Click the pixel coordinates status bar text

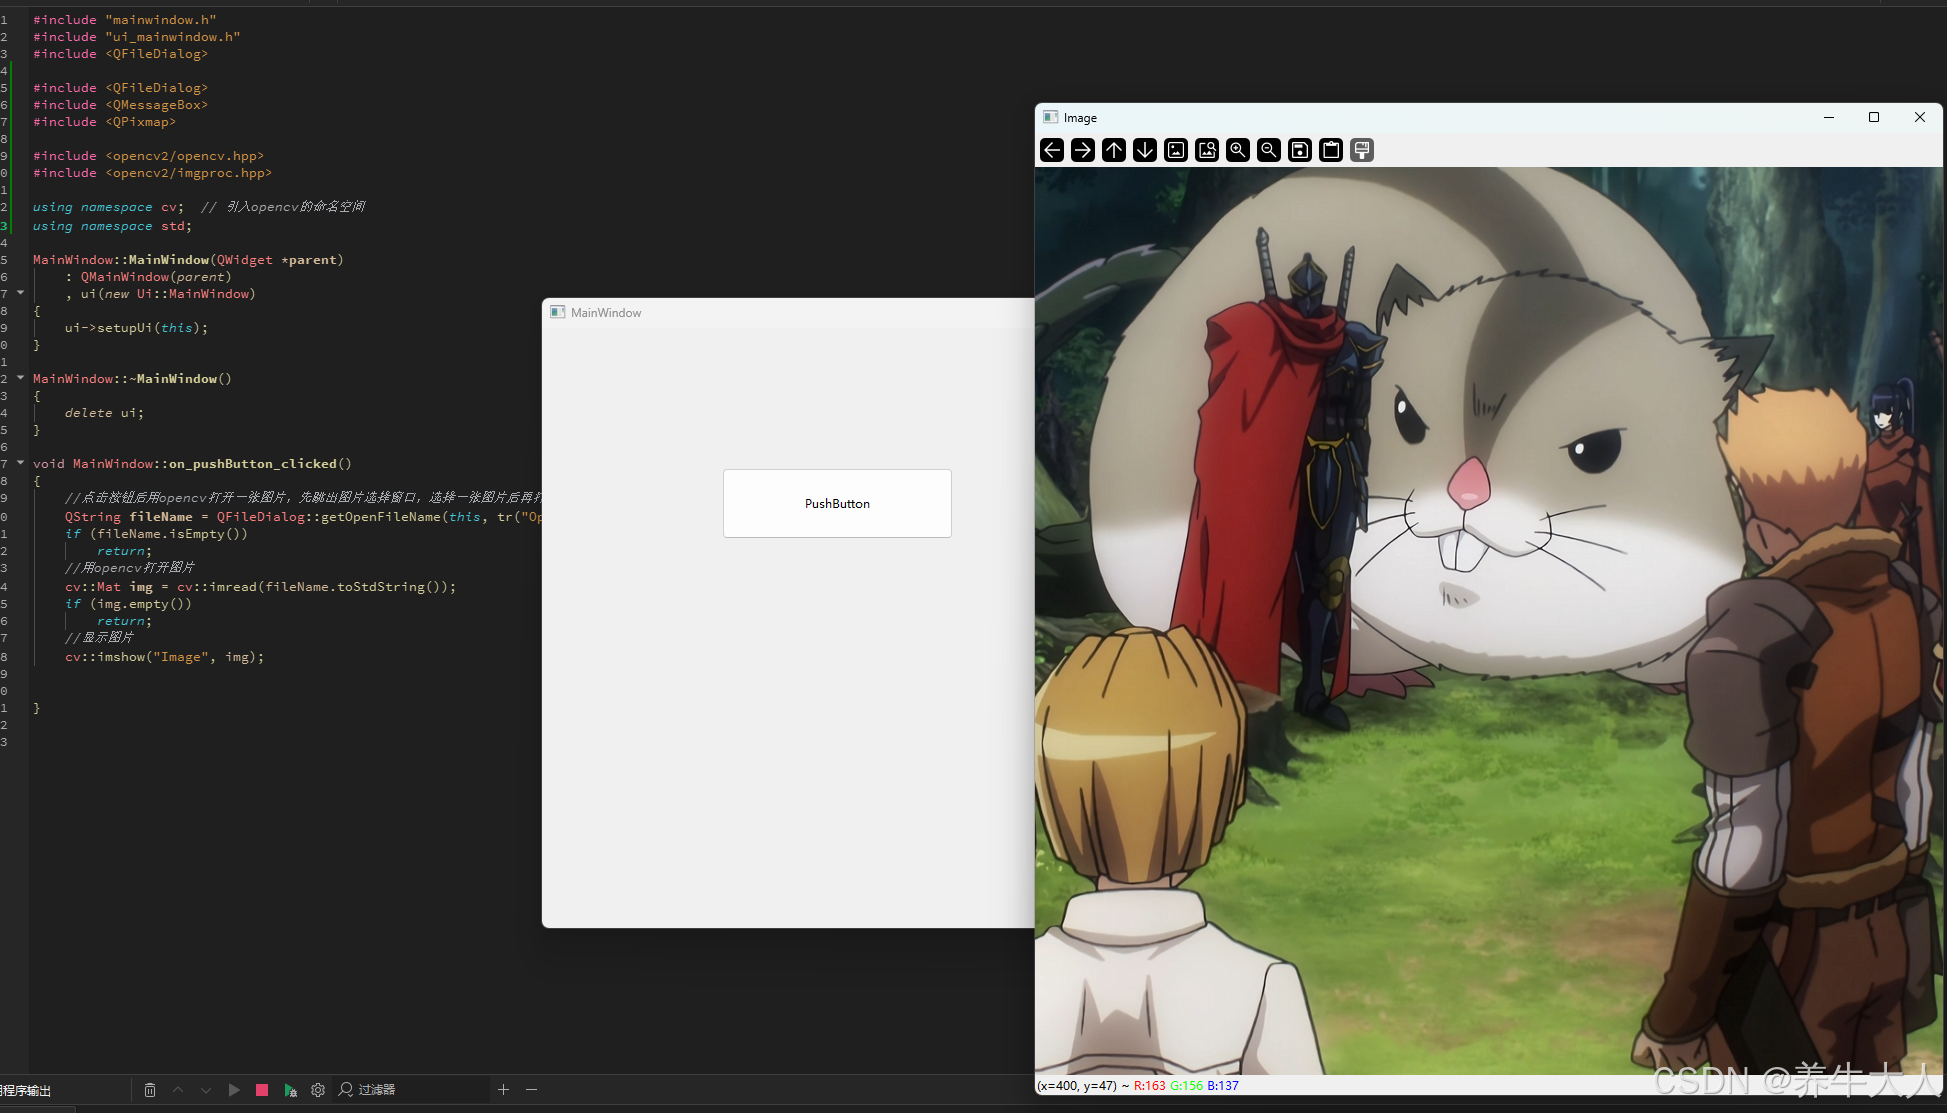(1137, 1085)
